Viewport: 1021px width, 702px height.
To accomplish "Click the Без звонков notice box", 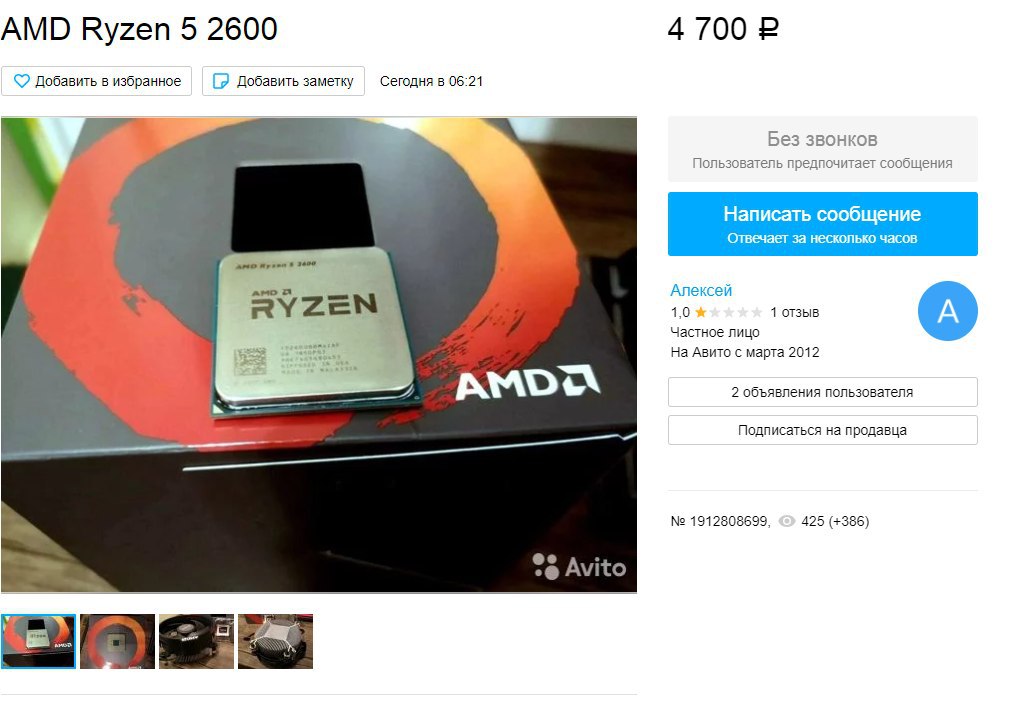I will (822, 149).
